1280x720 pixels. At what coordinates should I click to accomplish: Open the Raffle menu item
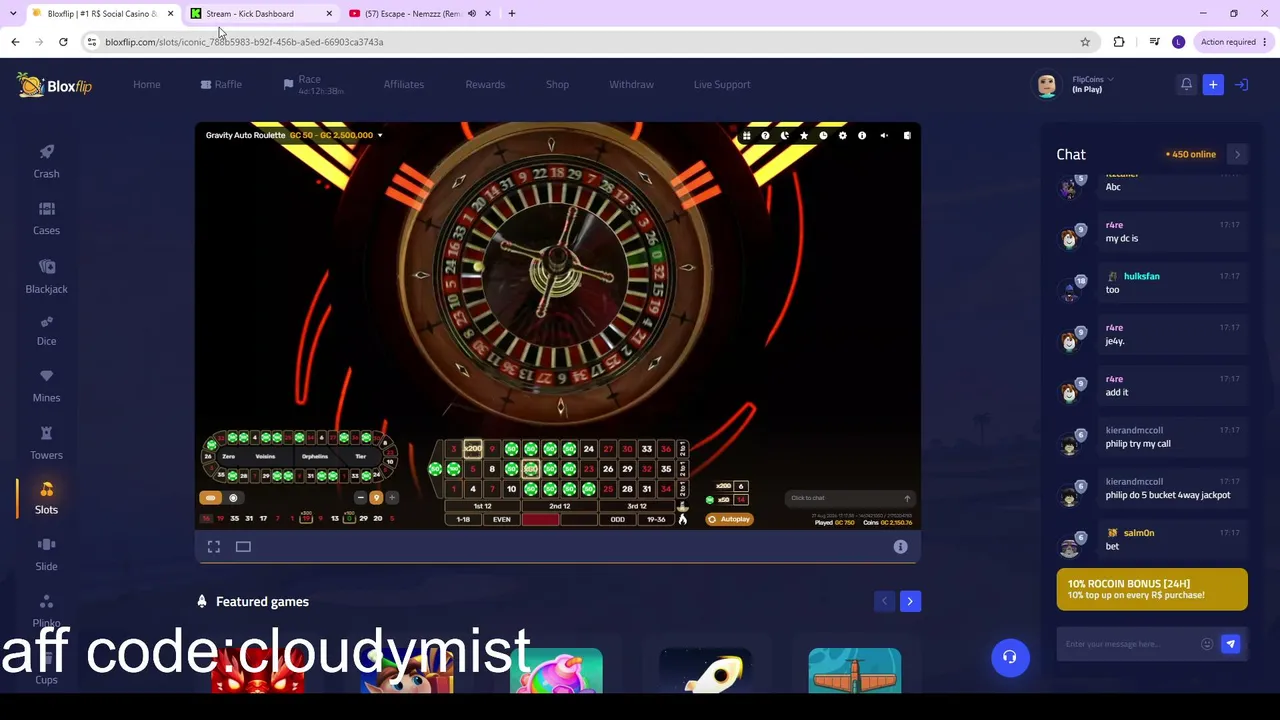pyautogui.click(x=221, y=85)
